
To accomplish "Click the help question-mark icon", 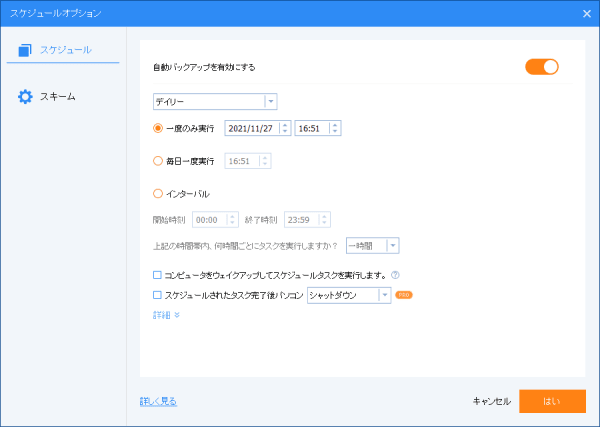I will pyautogui.click(x=395, y=275).
